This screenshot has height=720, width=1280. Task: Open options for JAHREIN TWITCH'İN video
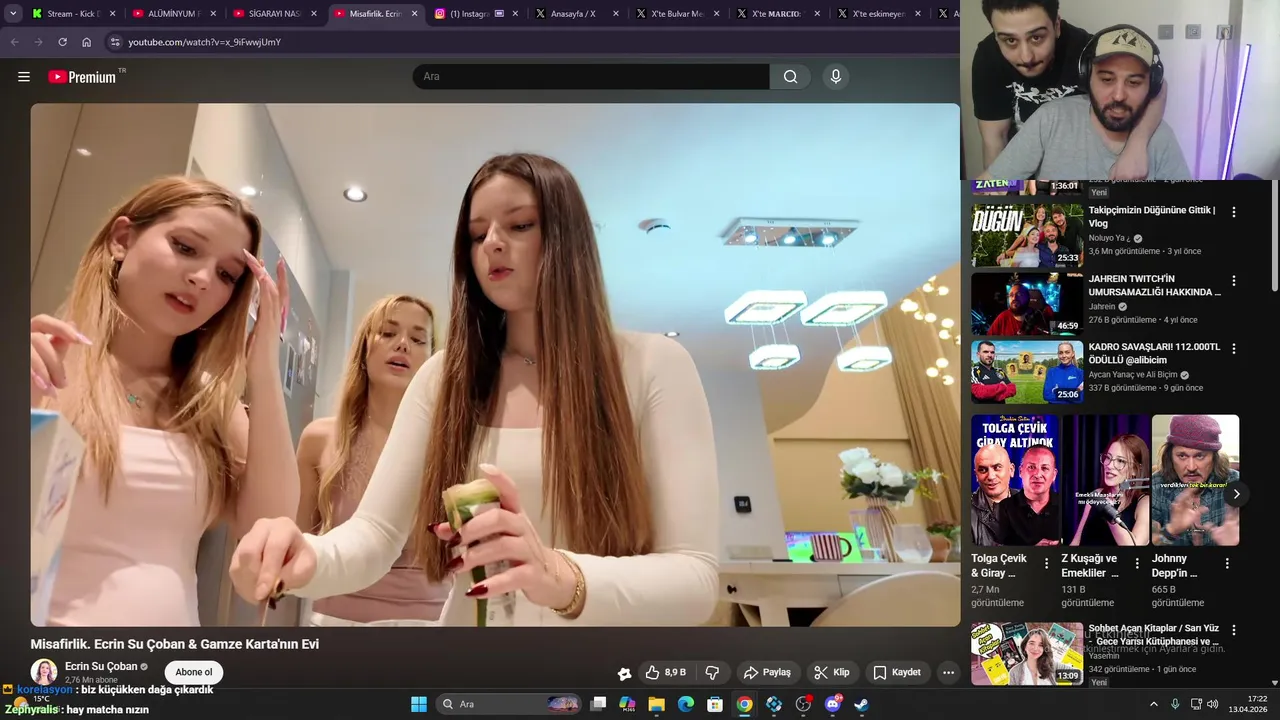pos(1234,281)
